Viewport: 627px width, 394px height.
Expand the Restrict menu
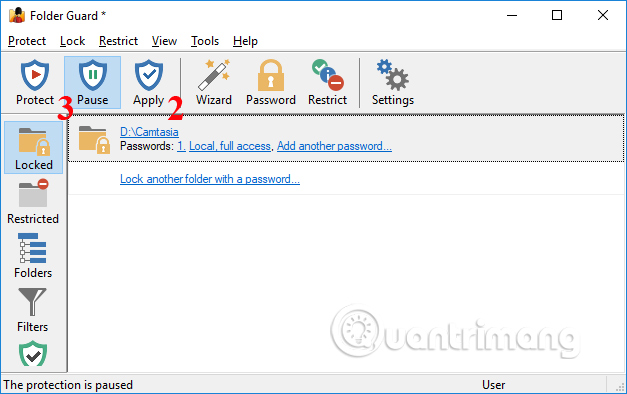(x=118, y=41)
